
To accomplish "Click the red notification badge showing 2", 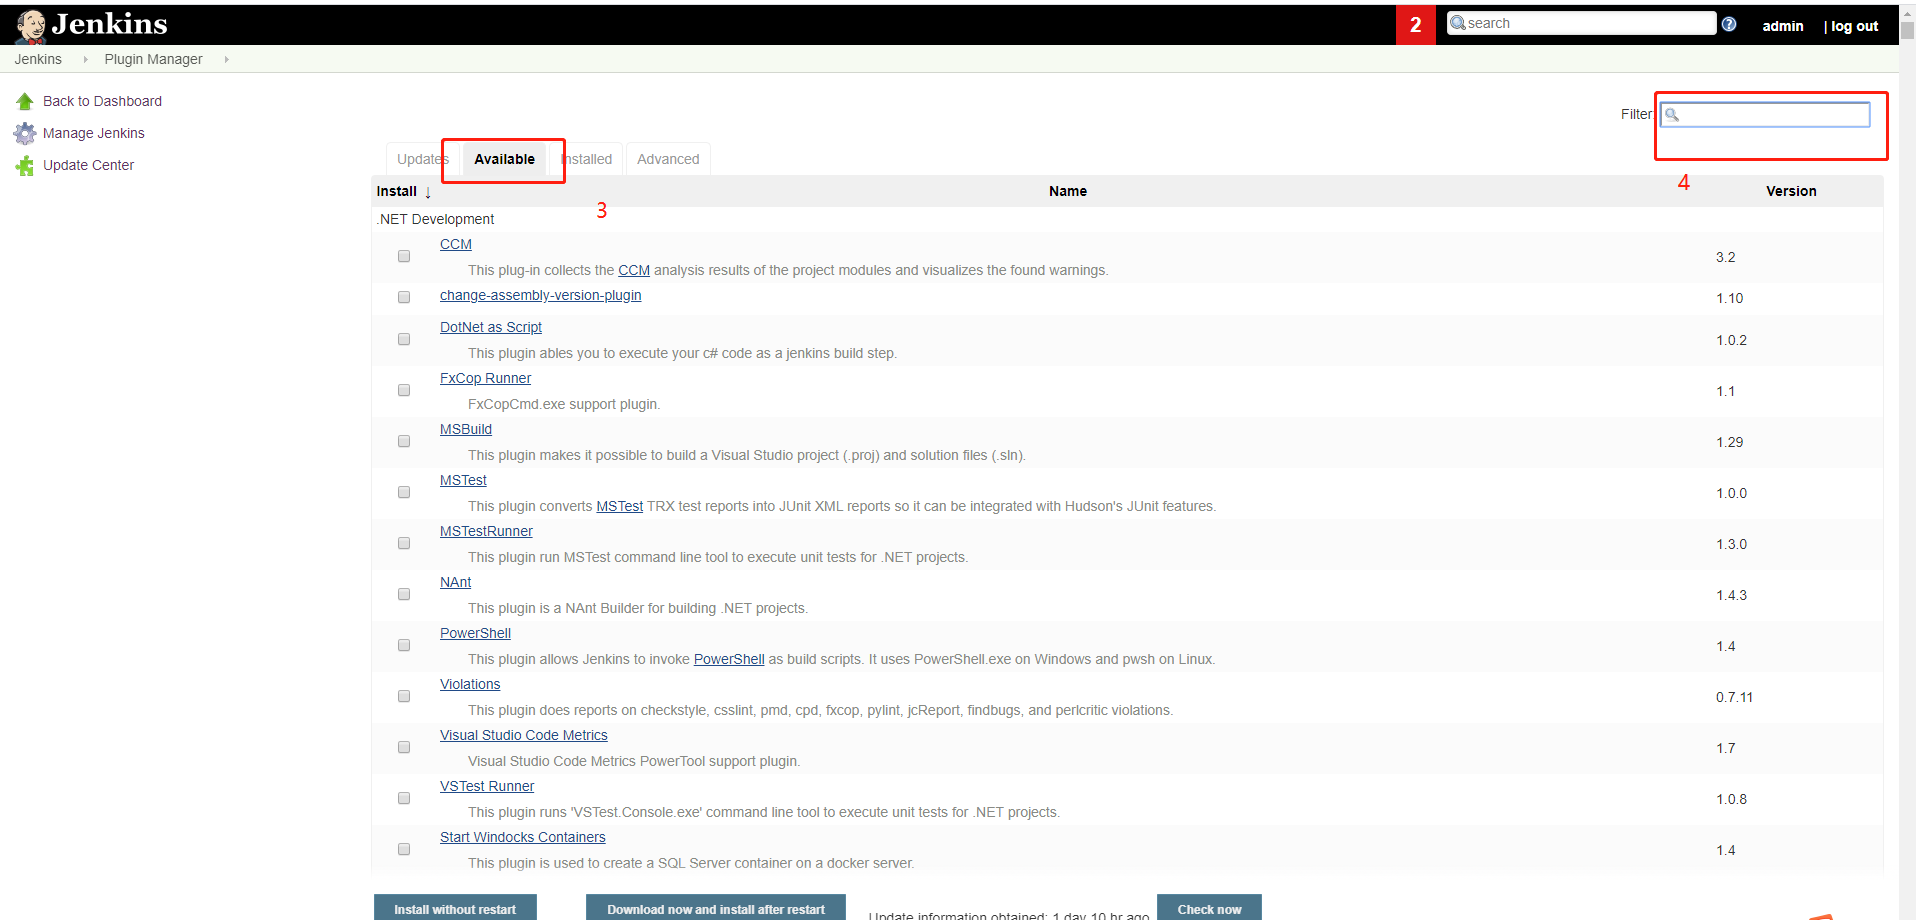I will click(x=1415, y=25).
